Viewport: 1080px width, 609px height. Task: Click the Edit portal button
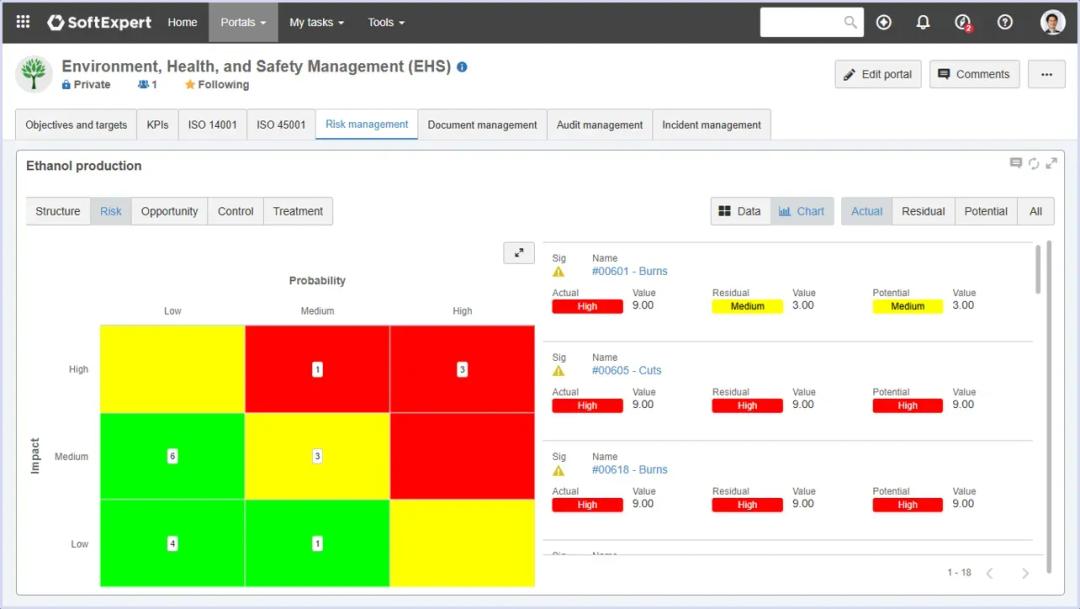coord(877,74)
